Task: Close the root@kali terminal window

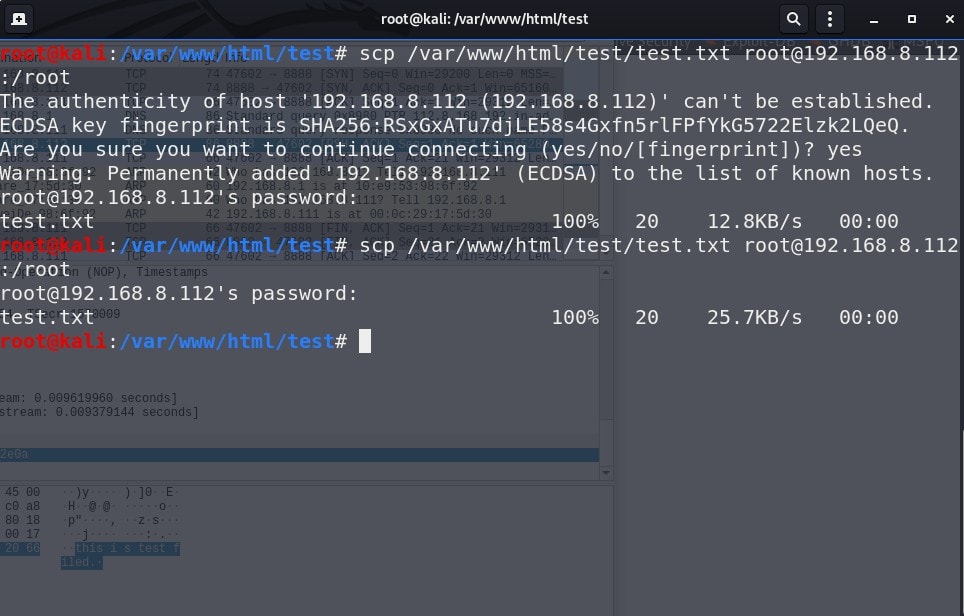Action: coord(949,19)
